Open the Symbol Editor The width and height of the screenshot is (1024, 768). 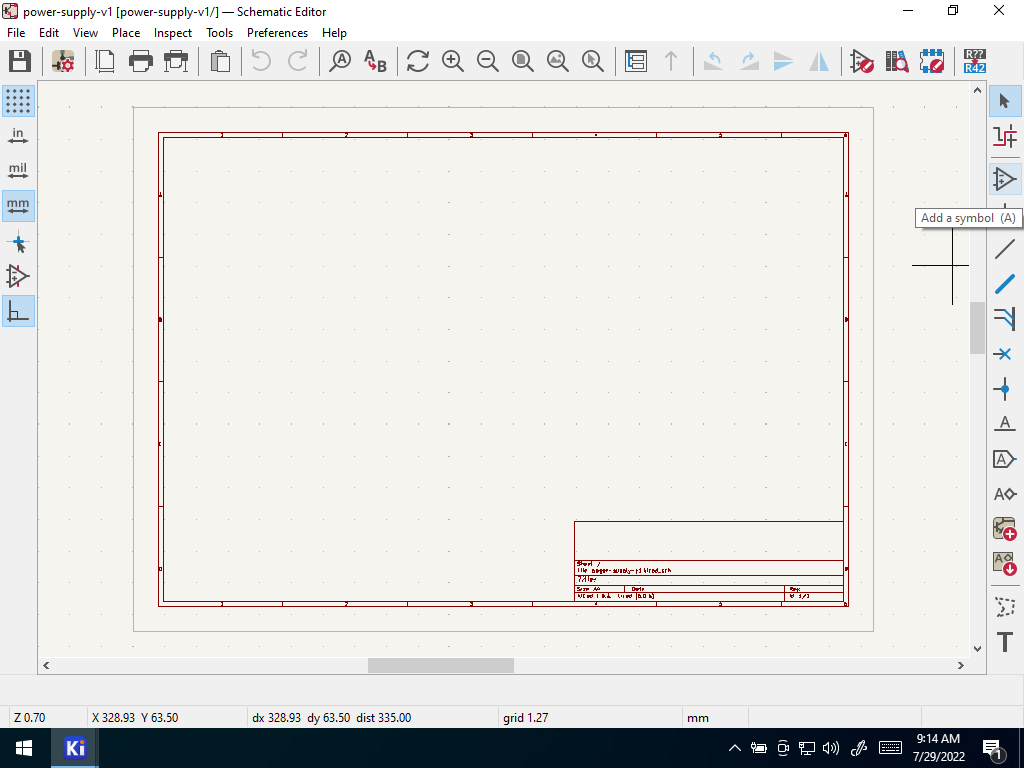tap(862, 61)
